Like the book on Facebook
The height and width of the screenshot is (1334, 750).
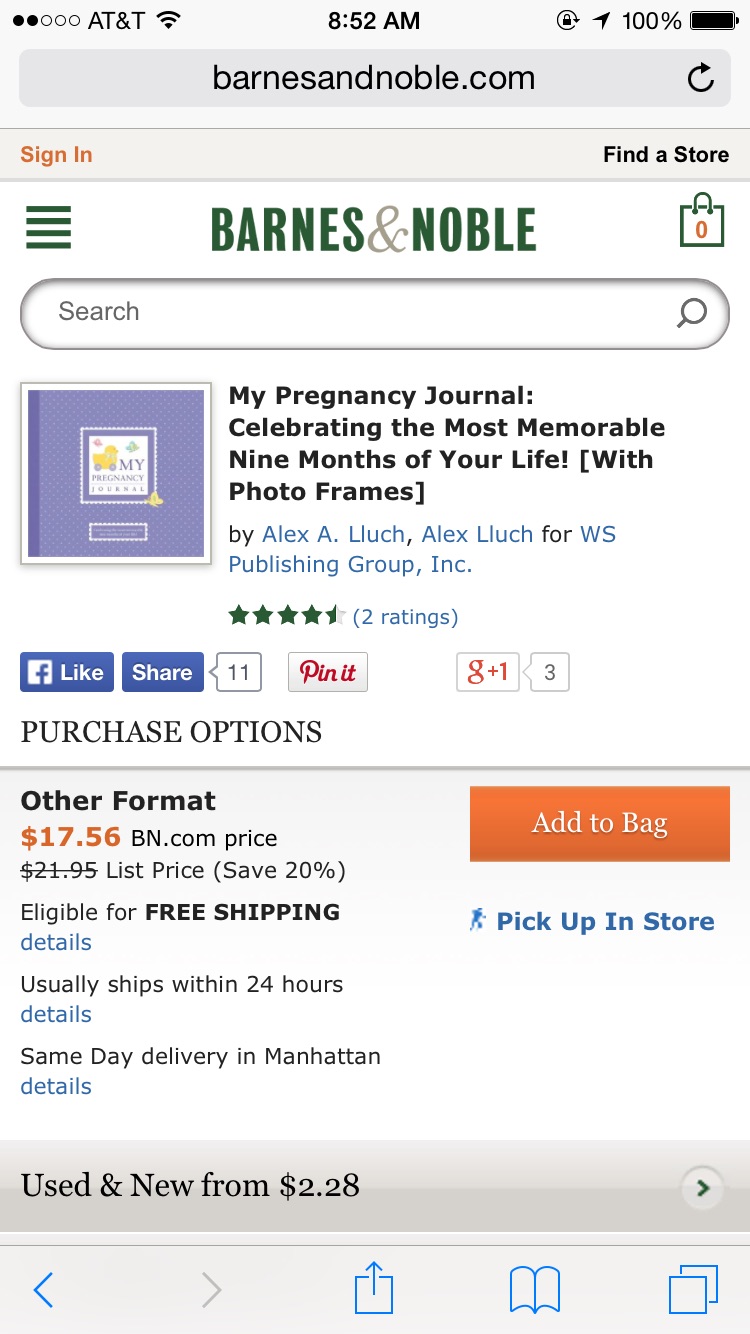click(x=67, y=672)
